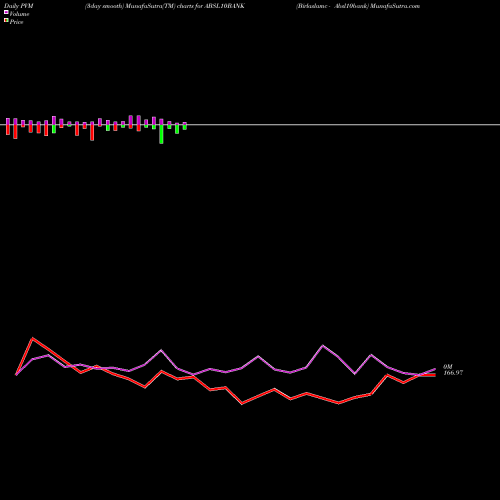Screen dimensions: 500x500
Task: Click the tallest green volume bar
Action: (161, 134)
